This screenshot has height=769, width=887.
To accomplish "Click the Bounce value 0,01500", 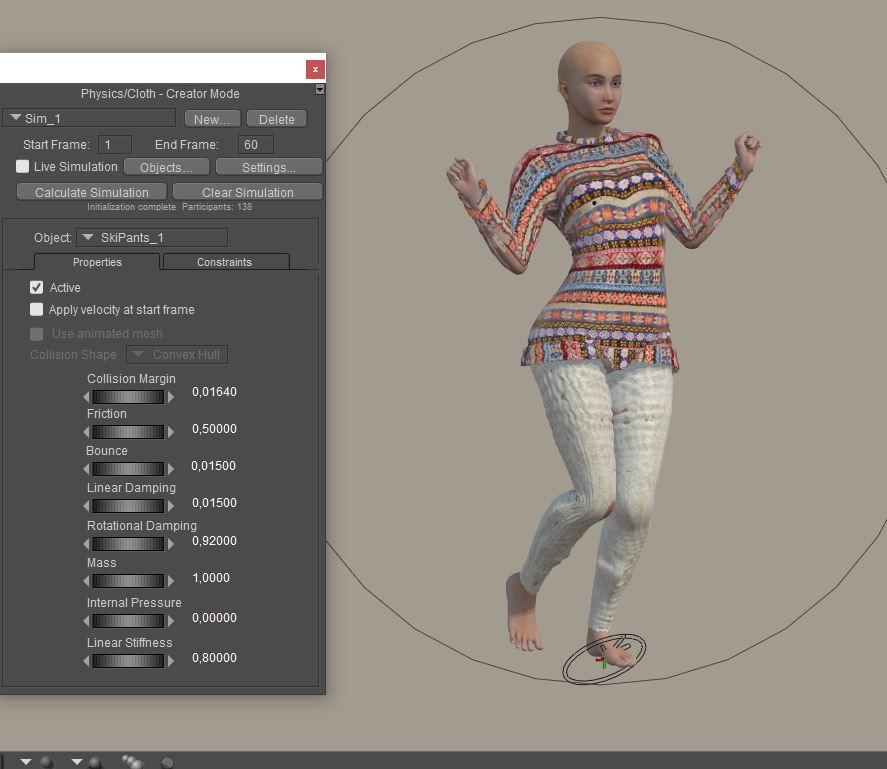I will [x=213, y=466].
